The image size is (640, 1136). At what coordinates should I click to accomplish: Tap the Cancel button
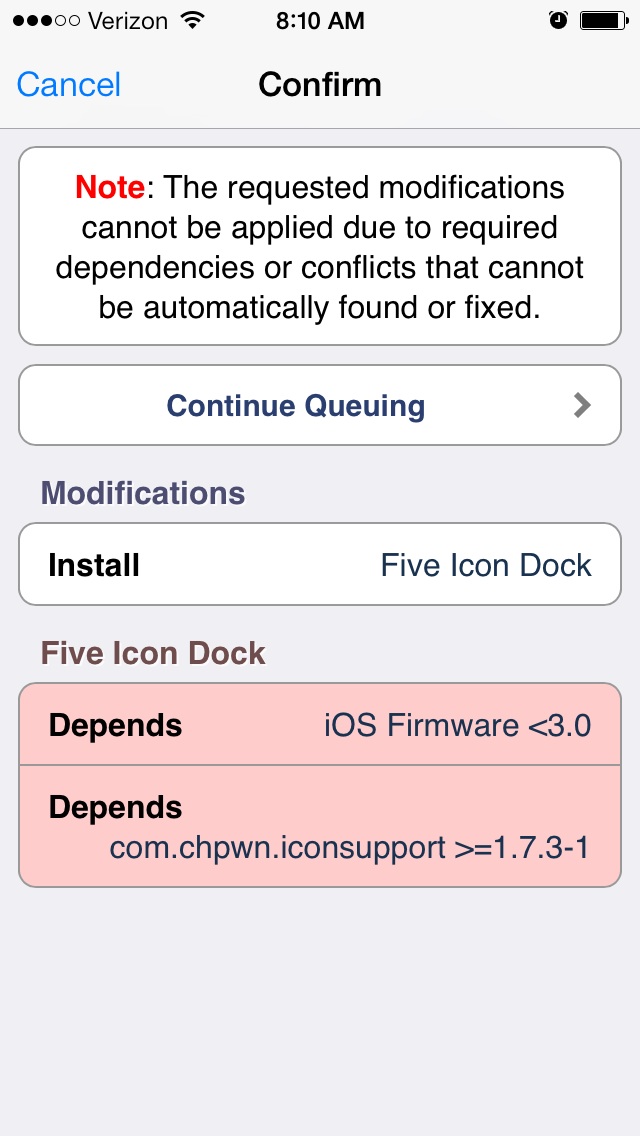point(69,85)
